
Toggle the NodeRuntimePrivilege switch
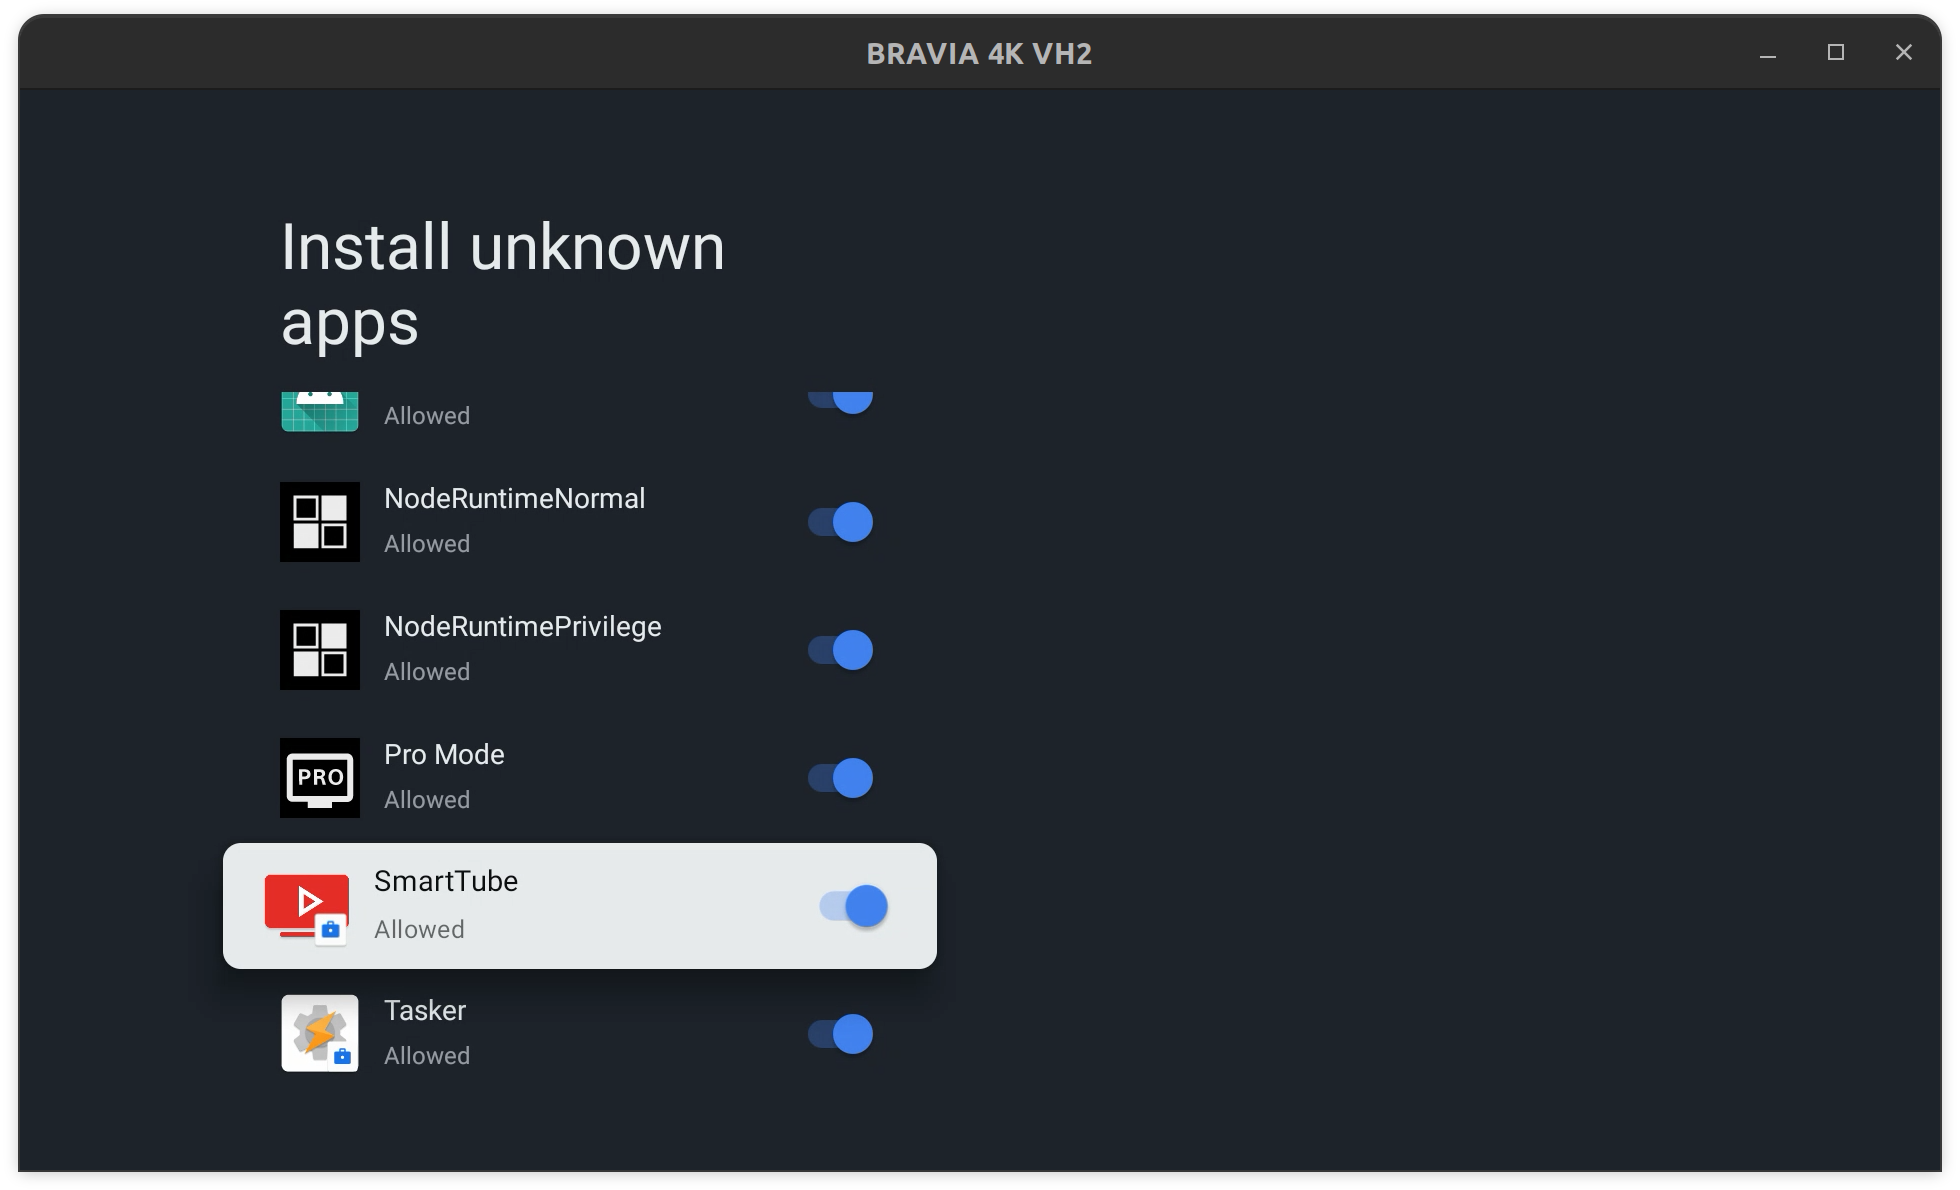pos(841,649)
